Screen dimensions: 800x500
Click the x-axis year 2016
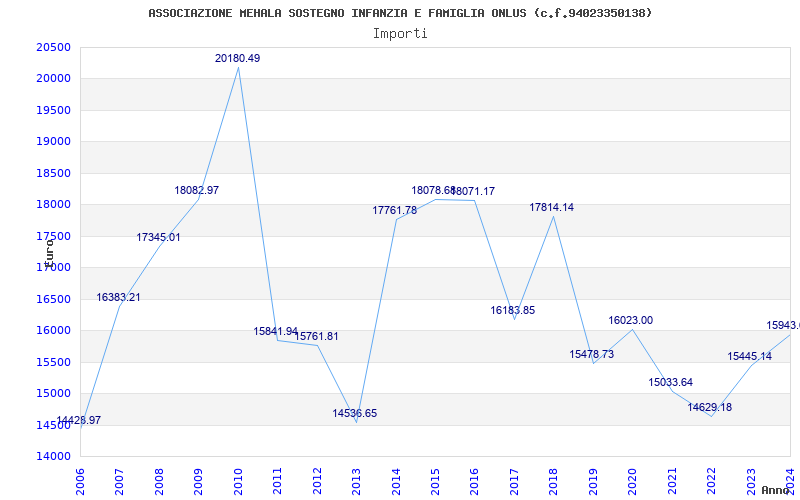(x=474, y=482)
